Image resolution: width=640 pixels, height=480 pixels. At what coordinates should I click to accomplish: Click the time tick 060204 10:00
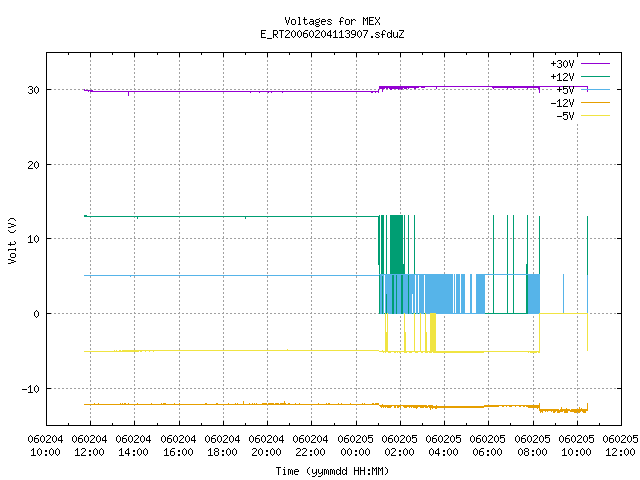(x=45, y=446)
